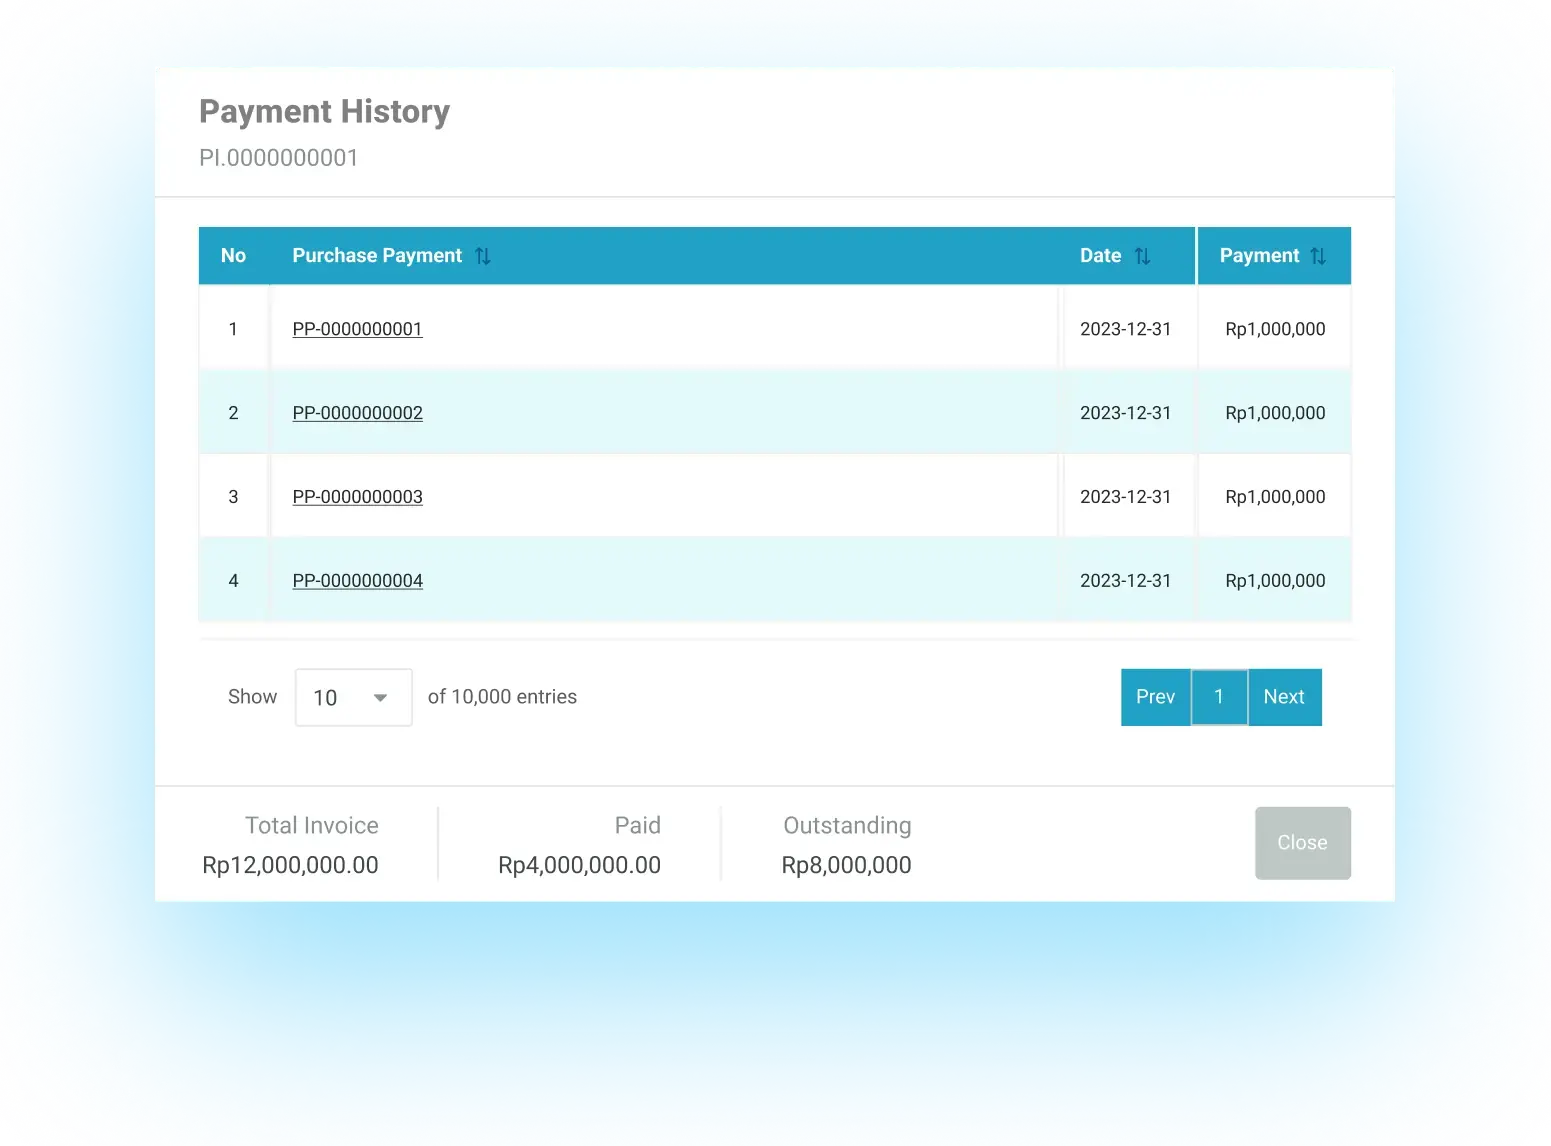Click the No column header
The width and height of the screenshot is (1551, 1146).
click(233, 256)
